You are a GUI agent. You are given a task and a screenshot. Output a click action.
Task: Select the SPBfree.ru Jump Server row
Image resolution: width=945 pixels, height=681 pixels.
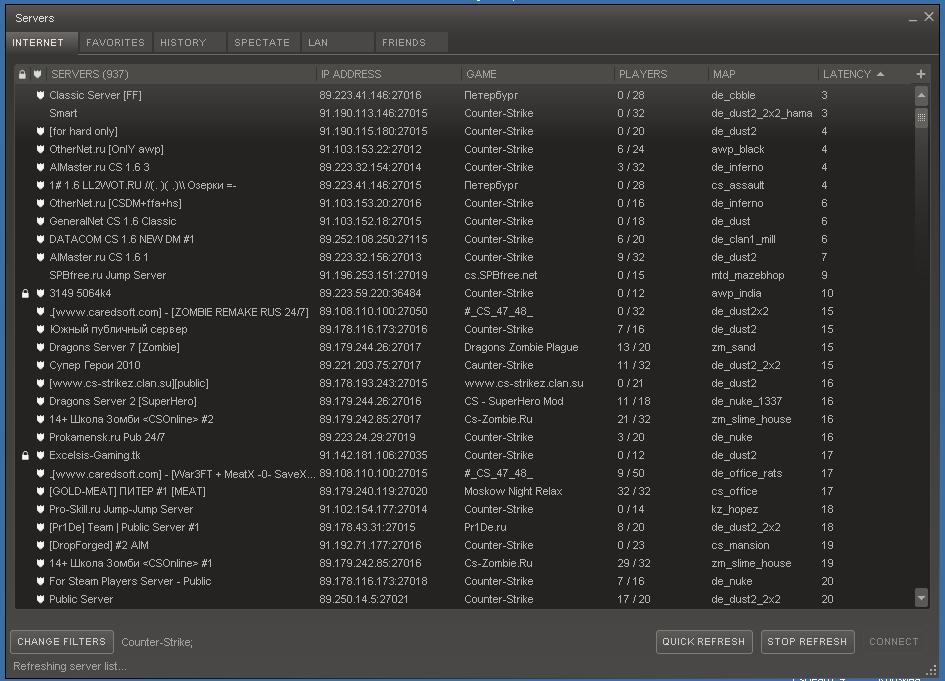(x=464, y=275)
